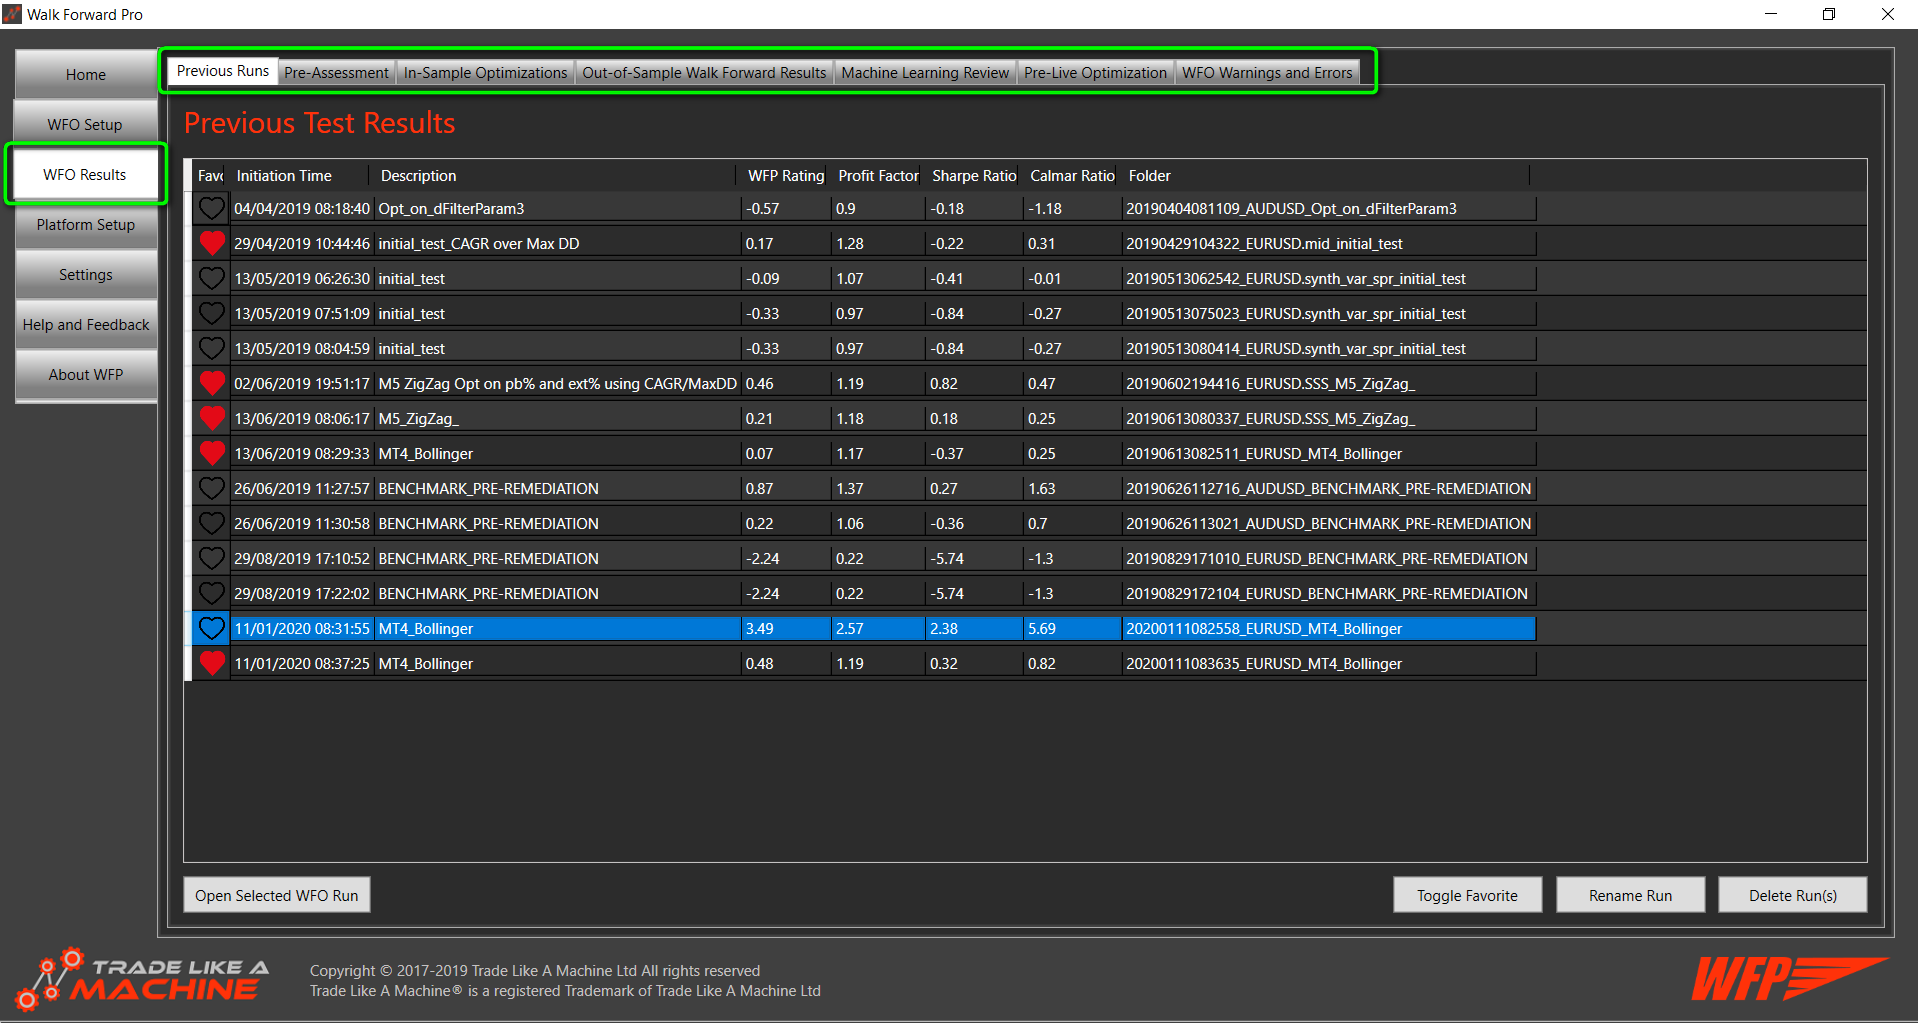This screenshot has height=1023, width=1918.
Task: Click red heart on 13/06/2019 08:06:17 M5_ZigZag_ row
Action: (211, 419)
